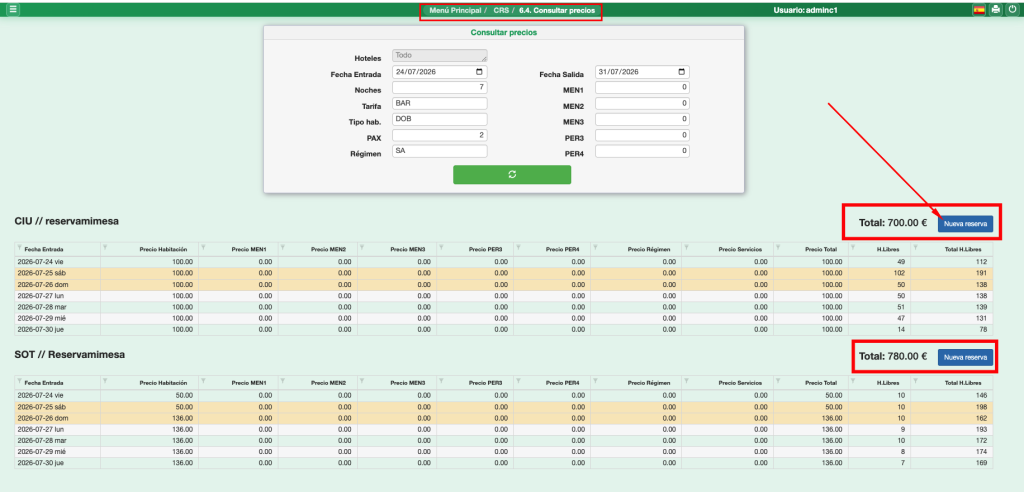The image size is (1024, 492).
Task: Click the 6.4. Consultar precios breadcrumb
Action: 557,10
